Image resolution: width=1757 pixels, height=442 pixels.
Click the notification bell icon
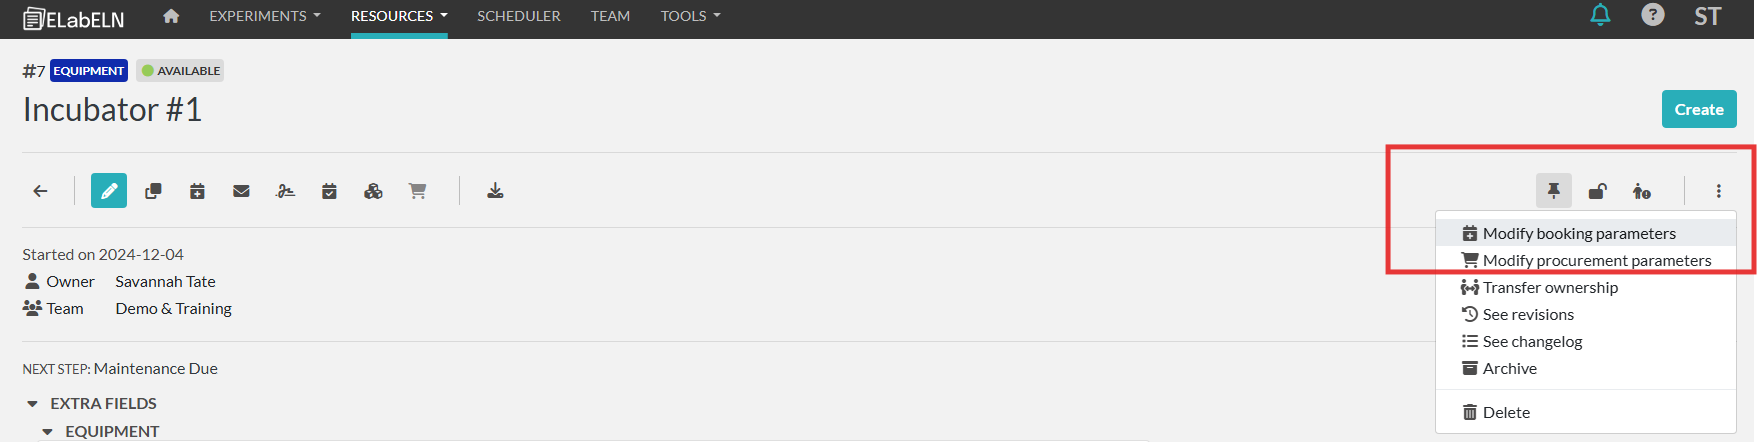1601,16
